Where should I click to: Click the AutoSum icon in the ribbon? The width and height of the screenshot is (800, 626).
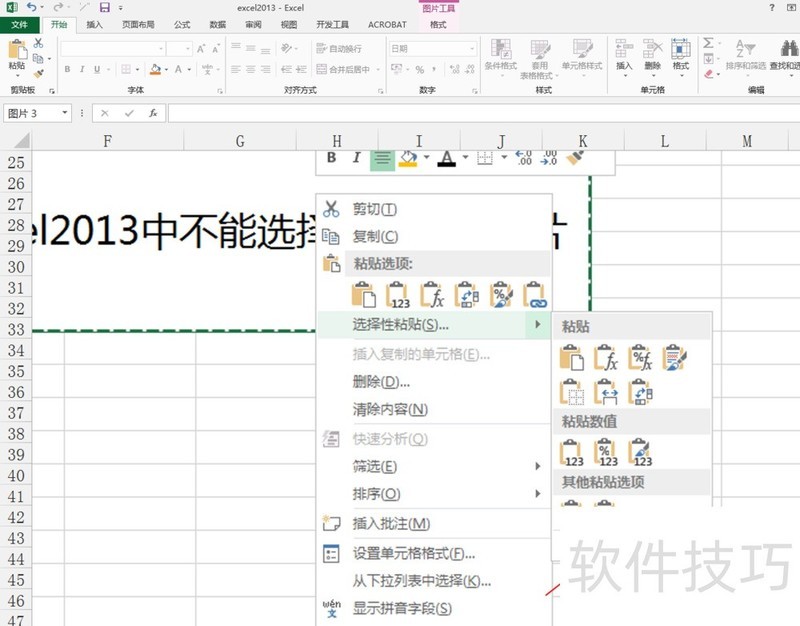point(710,44)
